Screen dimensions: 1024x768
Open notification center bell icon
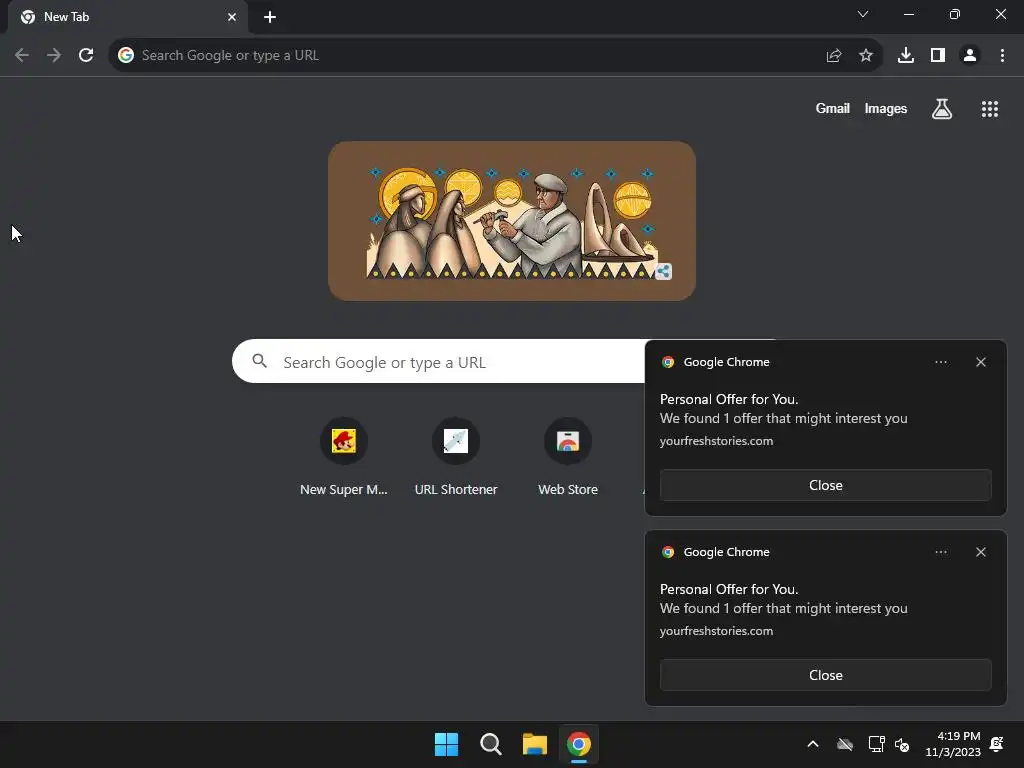pyautogui.click(x=997, y=744)
